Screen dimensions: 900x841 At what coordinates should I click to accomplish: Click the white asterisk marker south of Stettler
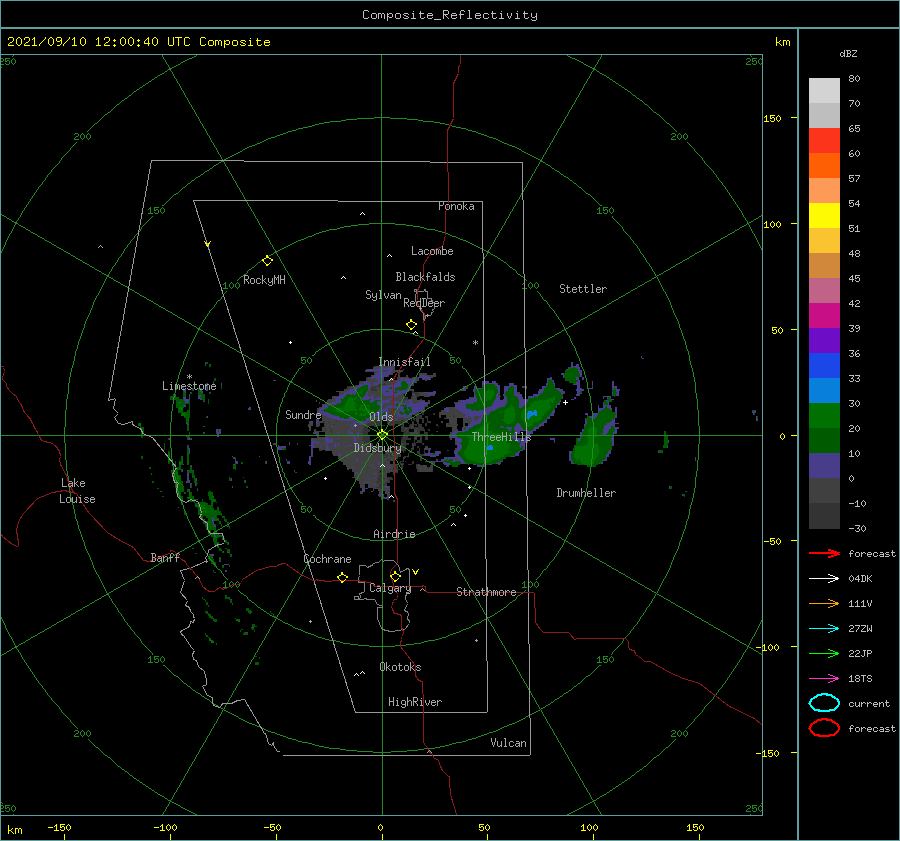(x=475, y=343)
